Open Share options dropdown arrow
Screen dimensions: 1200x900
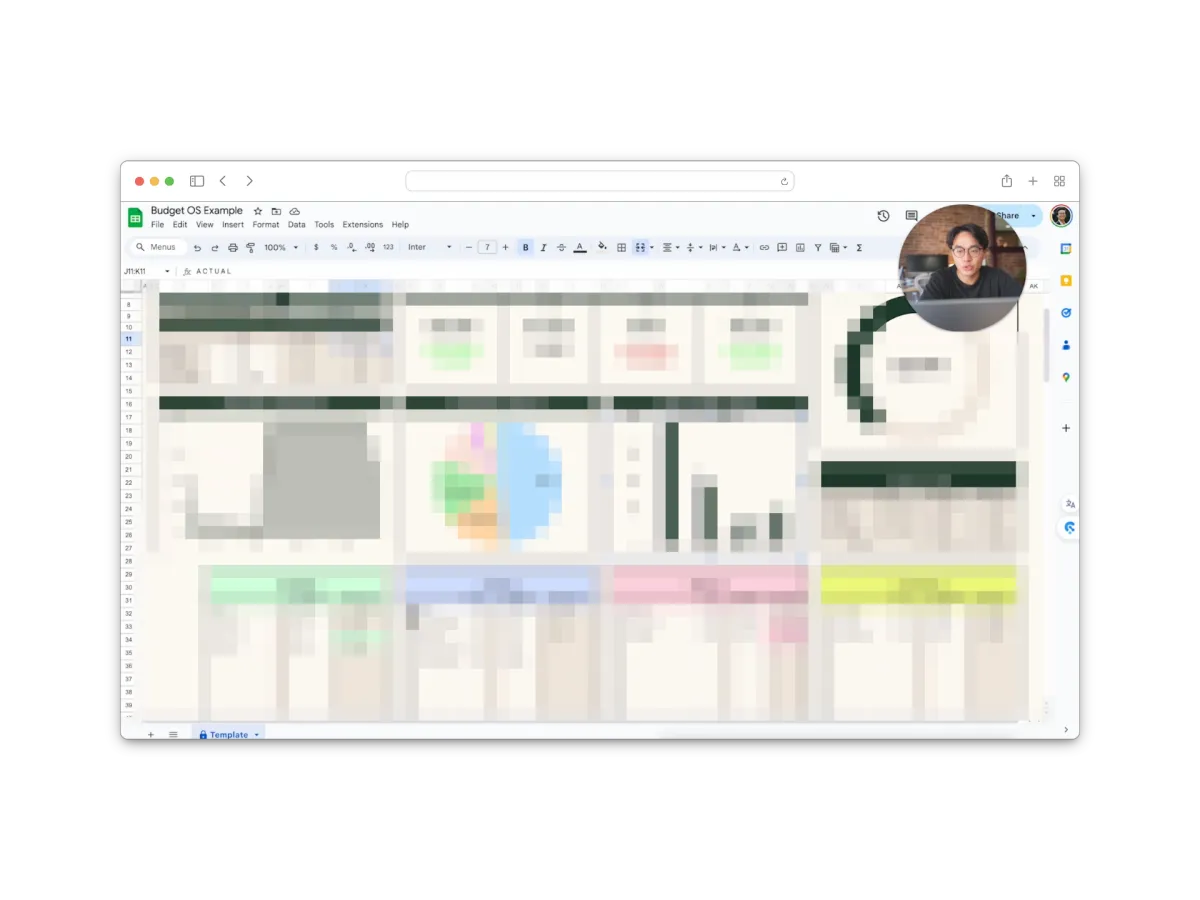pos(1033,216)
